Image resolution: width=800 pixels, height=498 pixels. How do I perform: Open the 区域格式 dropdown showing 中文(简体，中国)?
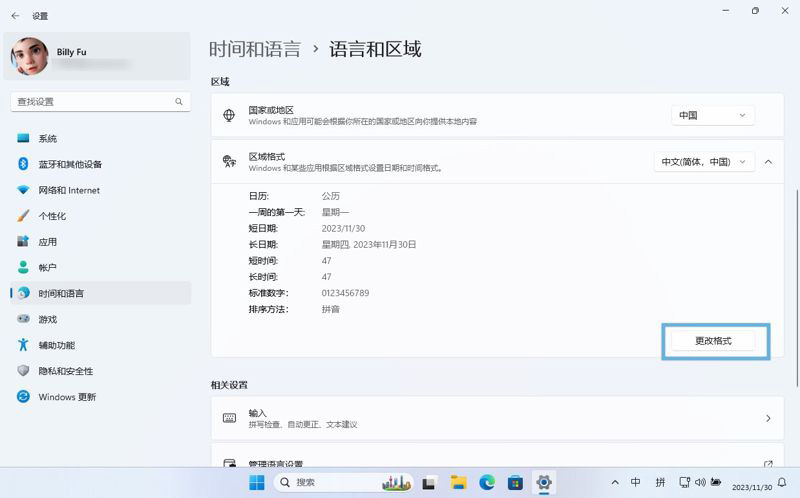point(704,161)
